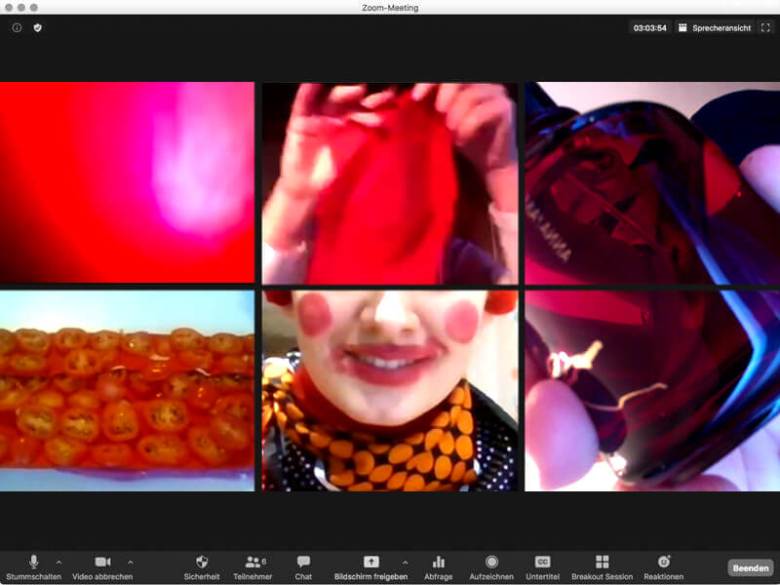Select the clown face video tile

pos(390,390)
